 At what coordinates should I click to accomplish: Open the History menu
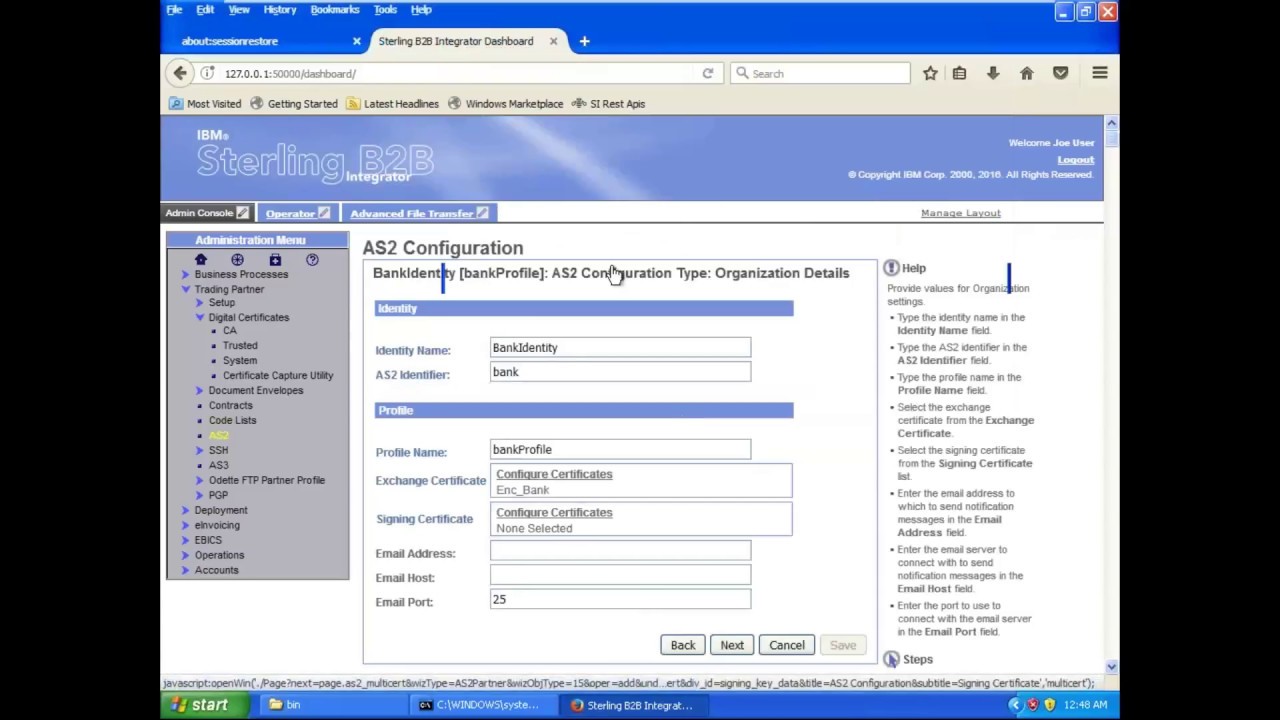coord(280,9)
